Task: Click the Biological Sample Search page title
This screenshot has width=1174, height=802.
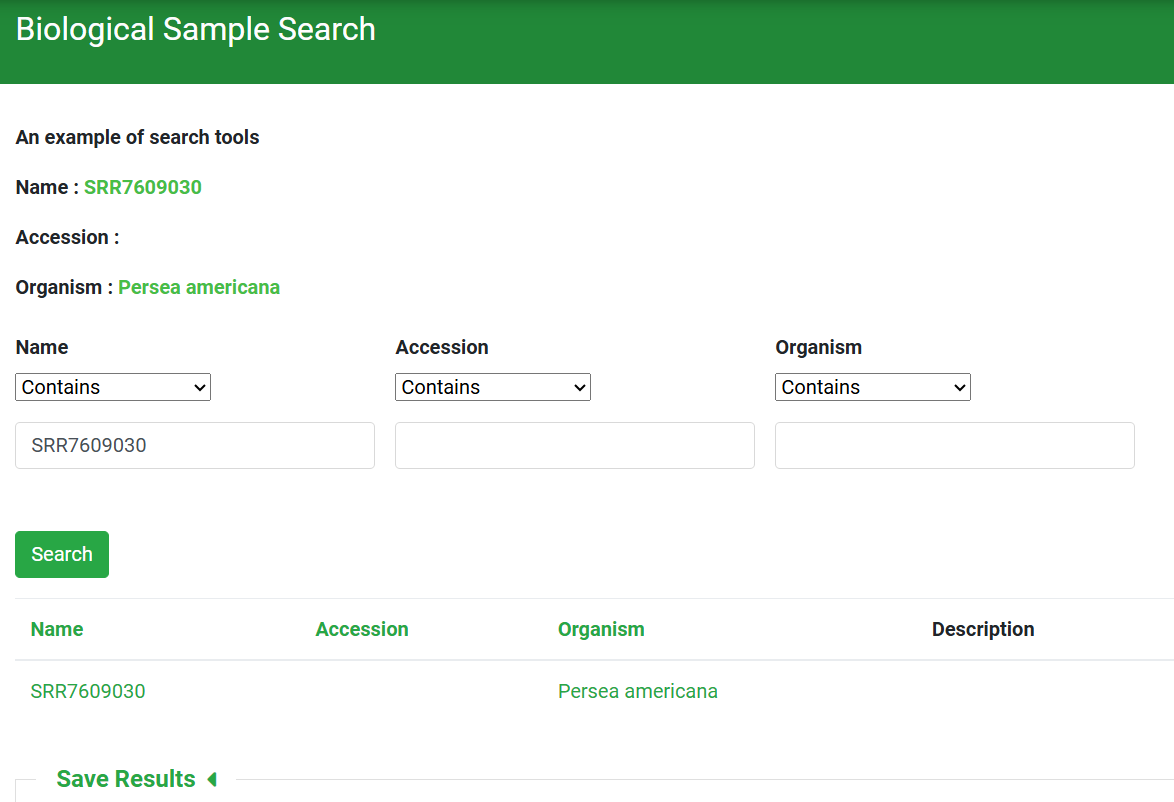Action: coord(196,29)
